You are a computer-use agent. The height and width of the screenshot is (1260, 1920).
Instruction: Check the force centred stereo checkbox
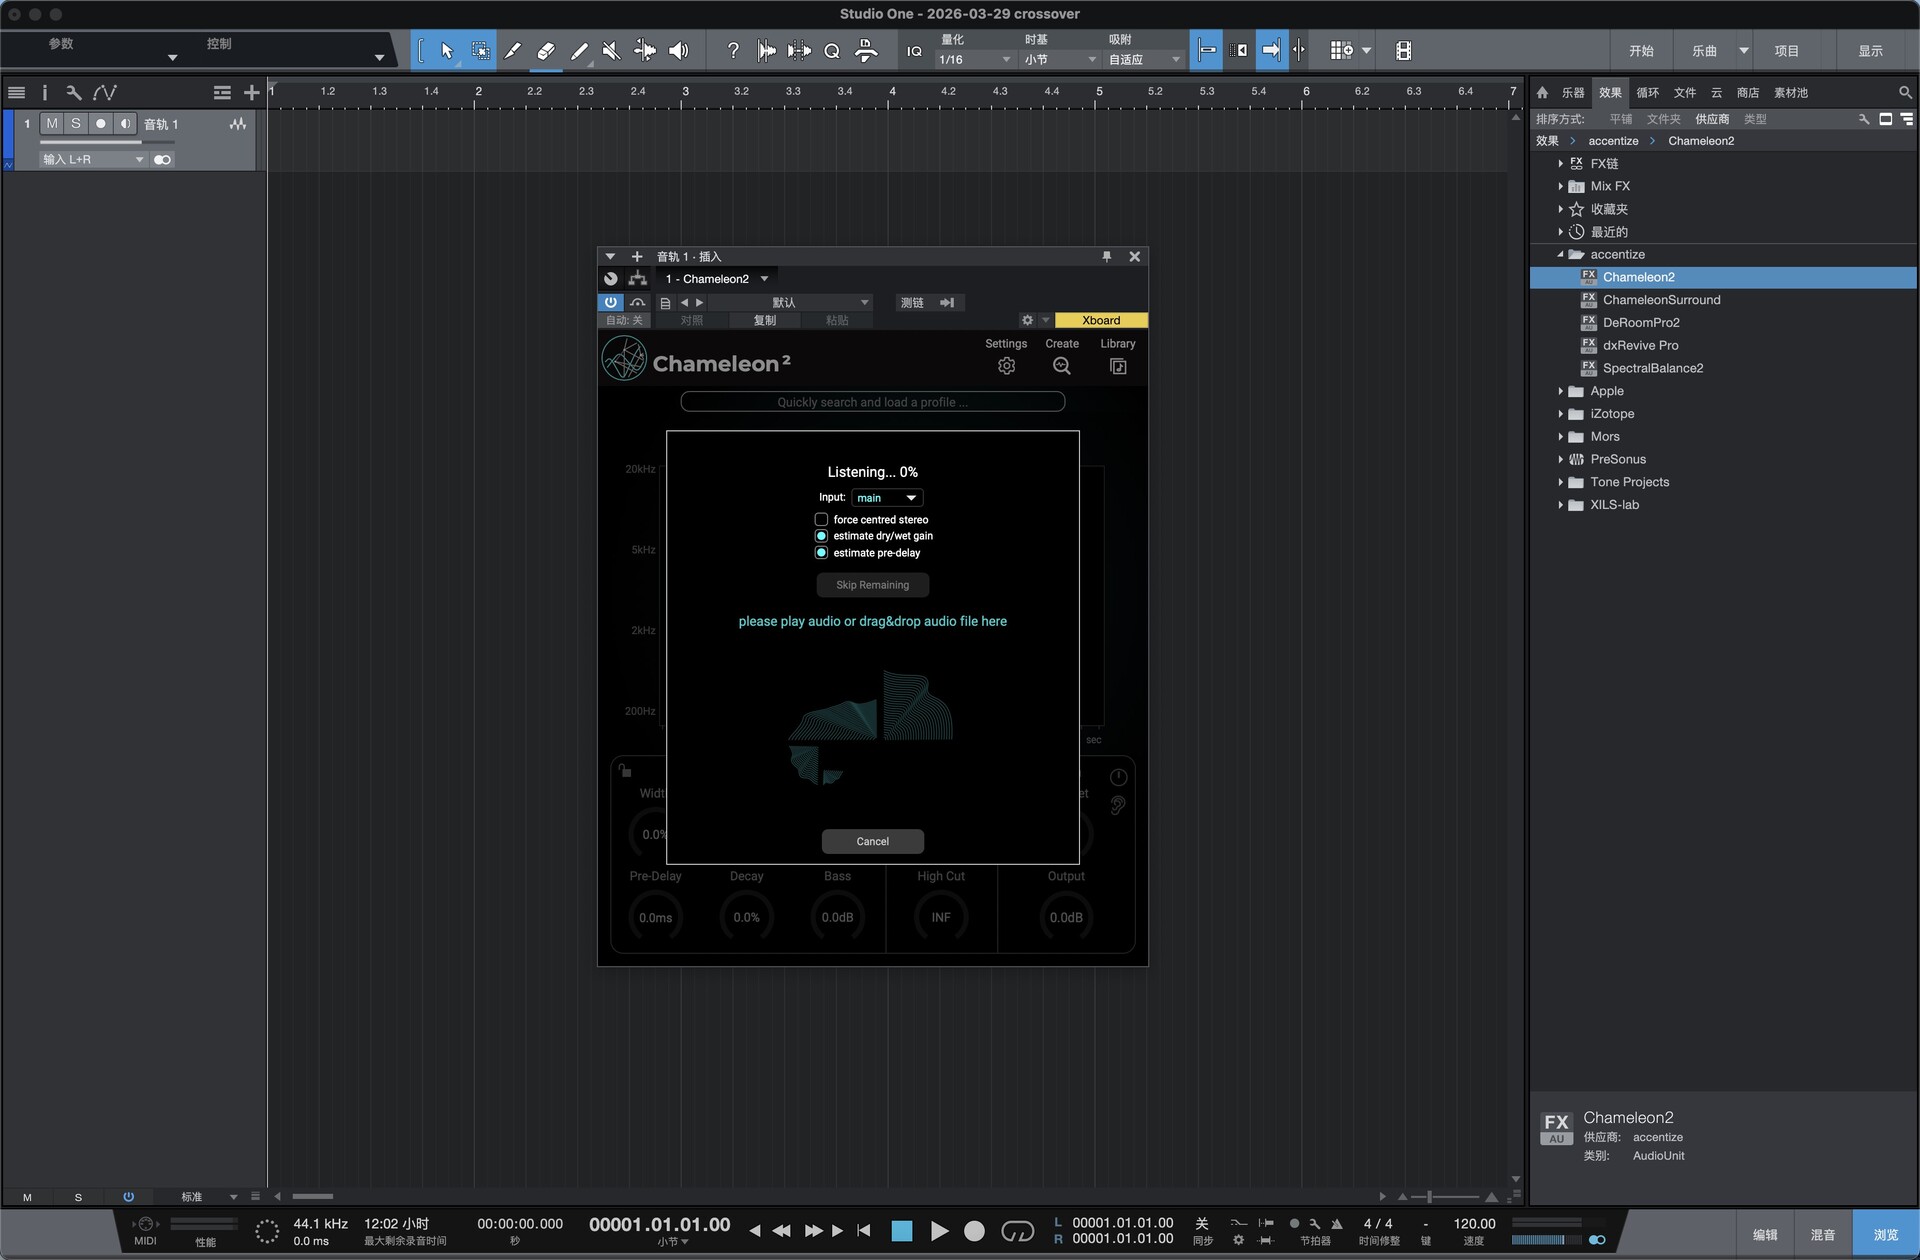tap(821, 519)
